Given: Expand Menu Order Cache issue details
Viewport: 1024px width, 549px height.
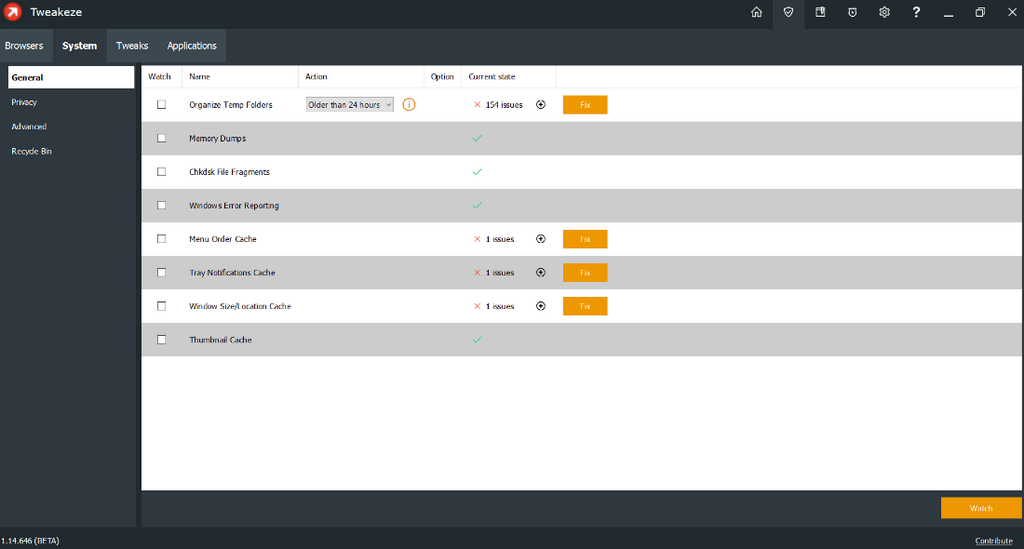Looking at the screenshot, I should pos(541,239).
